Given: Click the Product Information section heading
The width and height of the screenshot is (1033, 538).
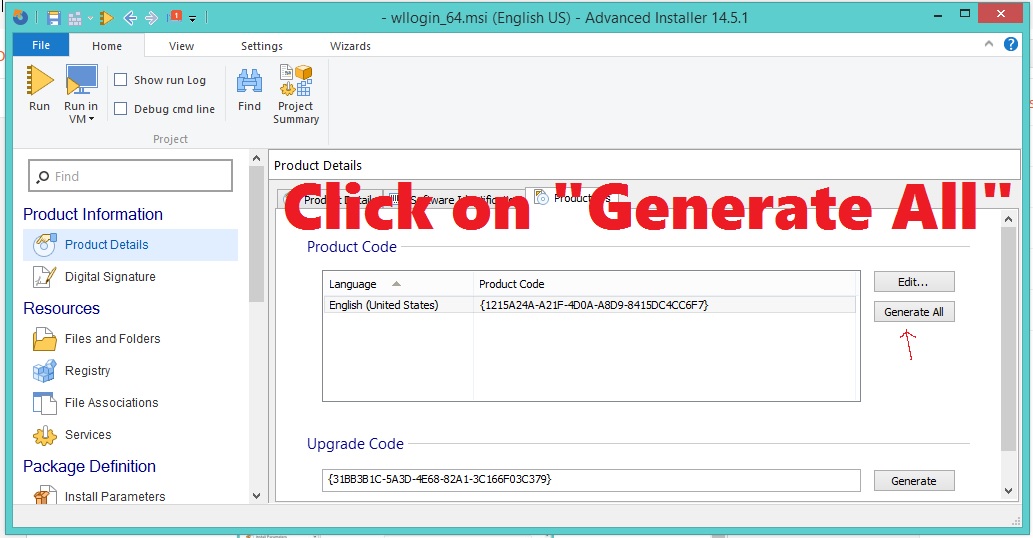Looking at the screenshot, I should tap(93, 214).
